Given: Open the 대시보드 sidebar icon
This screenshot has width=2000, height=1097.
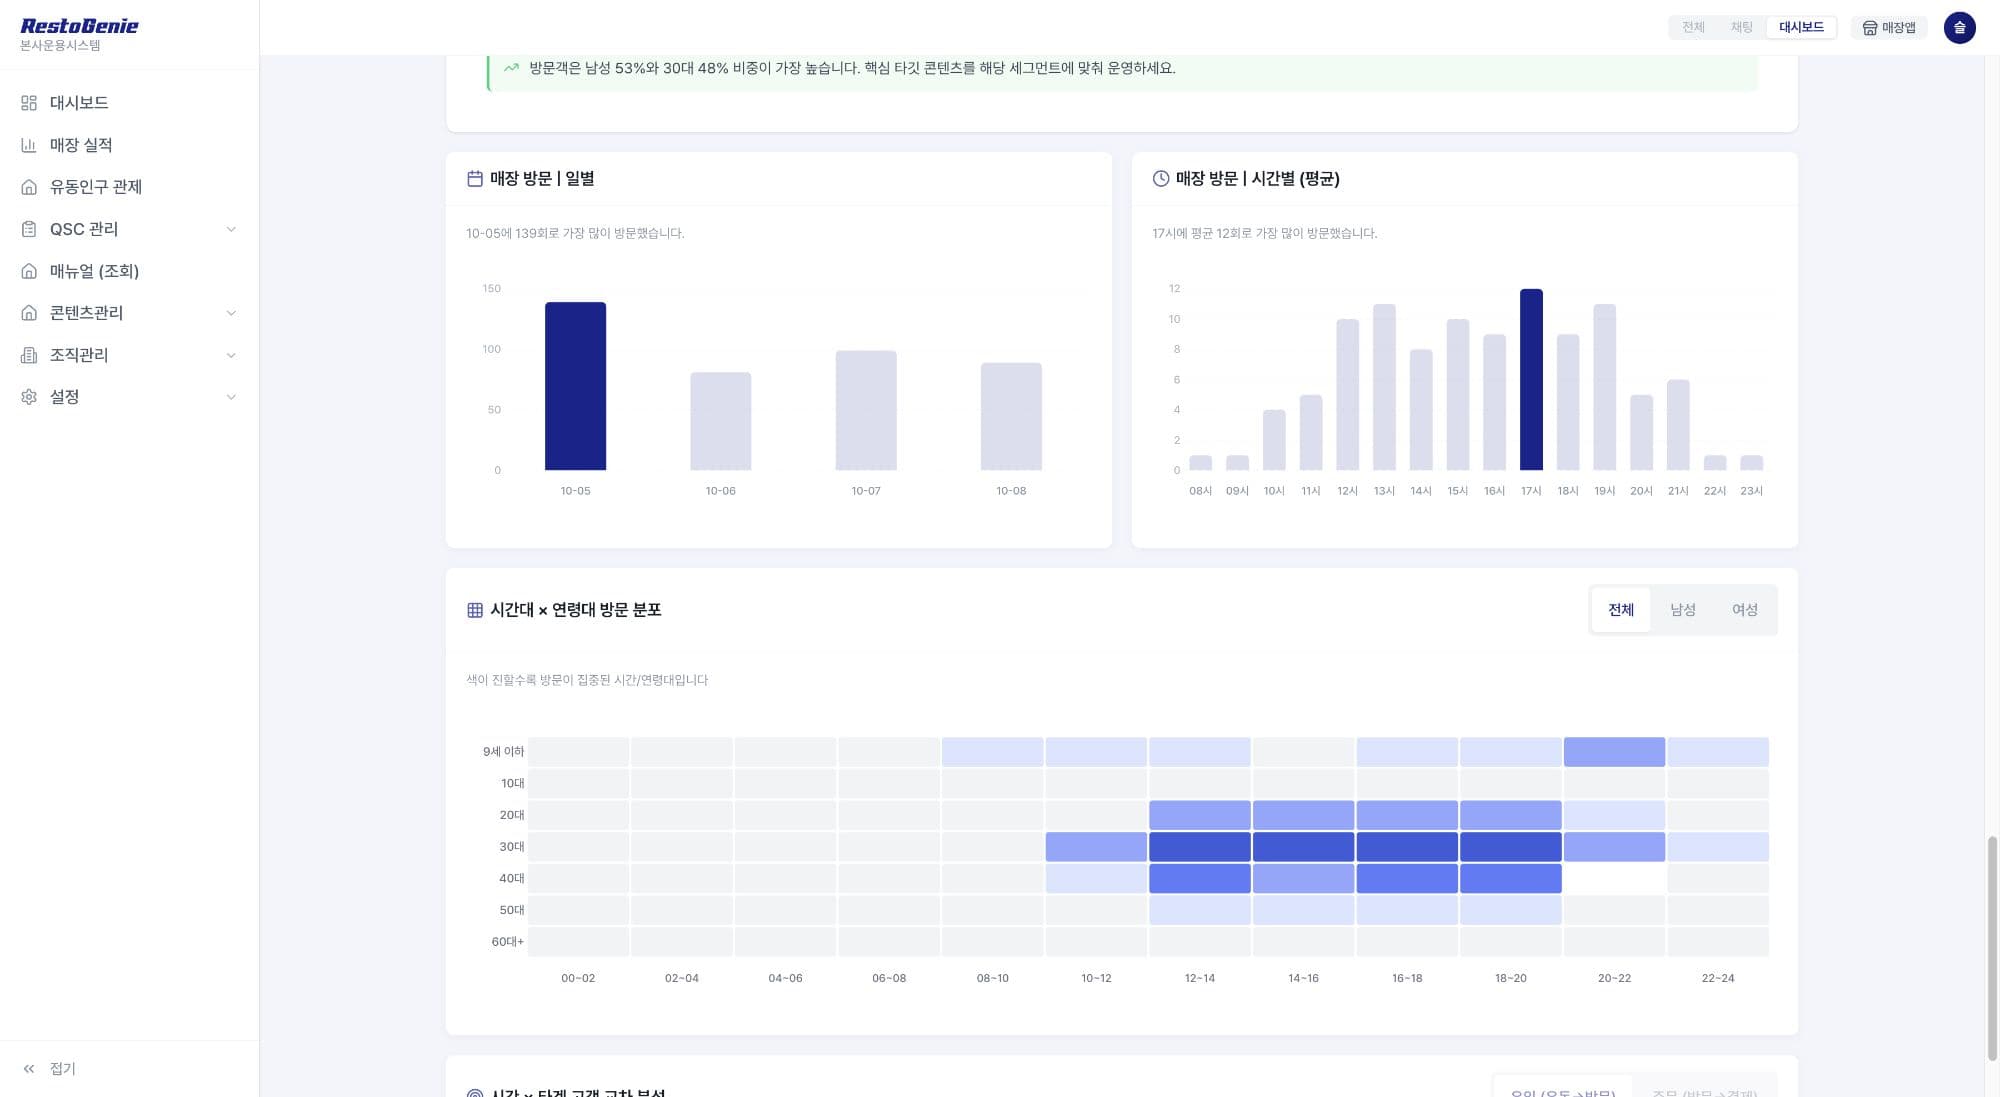Looking at the screenshot, I should (x=29, y=103).
